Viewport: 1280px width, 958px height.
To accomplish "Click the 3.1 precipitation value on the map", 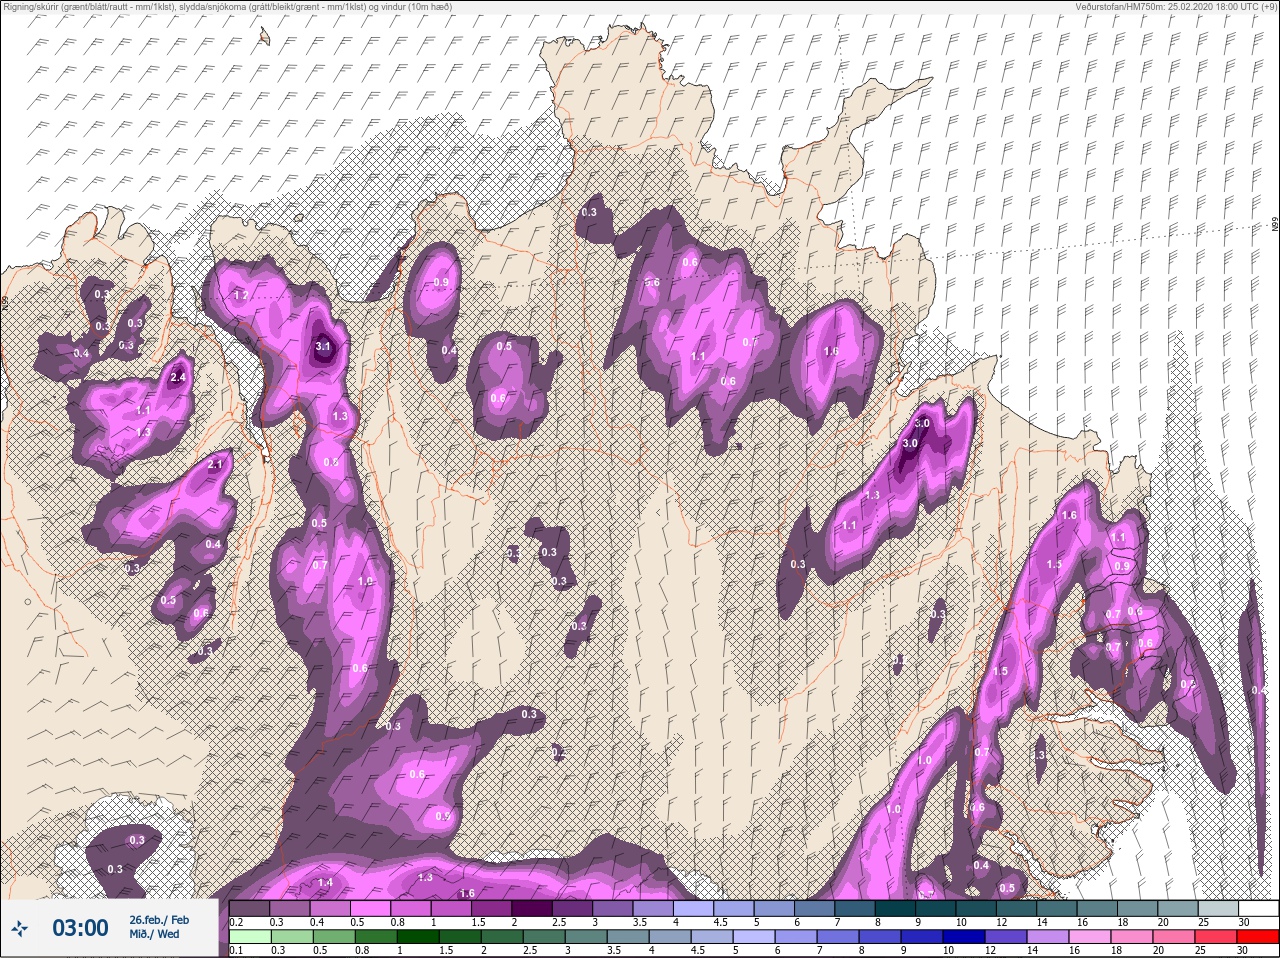I will tap(323, 347).
